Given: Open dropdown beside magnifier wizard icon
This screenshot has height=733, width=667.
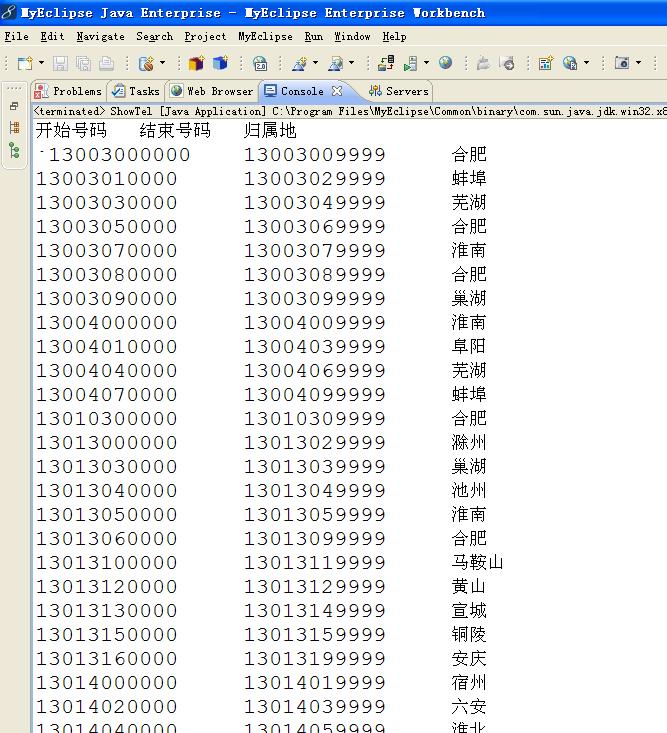Looking at the screenshot, I should [x=351, y=62].
